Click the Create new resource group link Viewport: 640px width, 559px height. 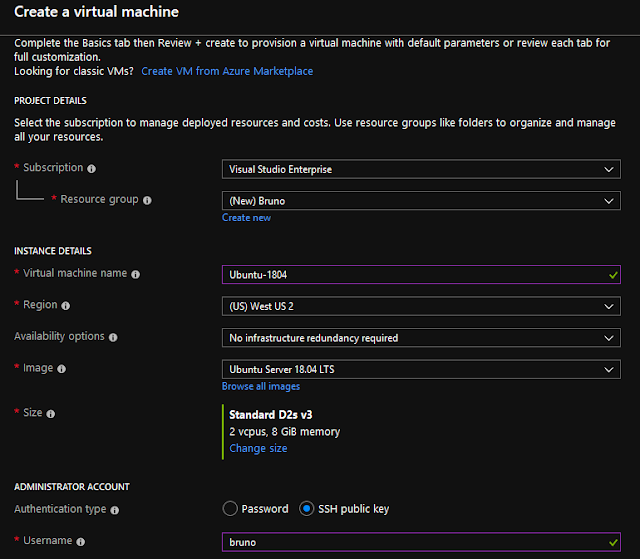click(246, 218)
